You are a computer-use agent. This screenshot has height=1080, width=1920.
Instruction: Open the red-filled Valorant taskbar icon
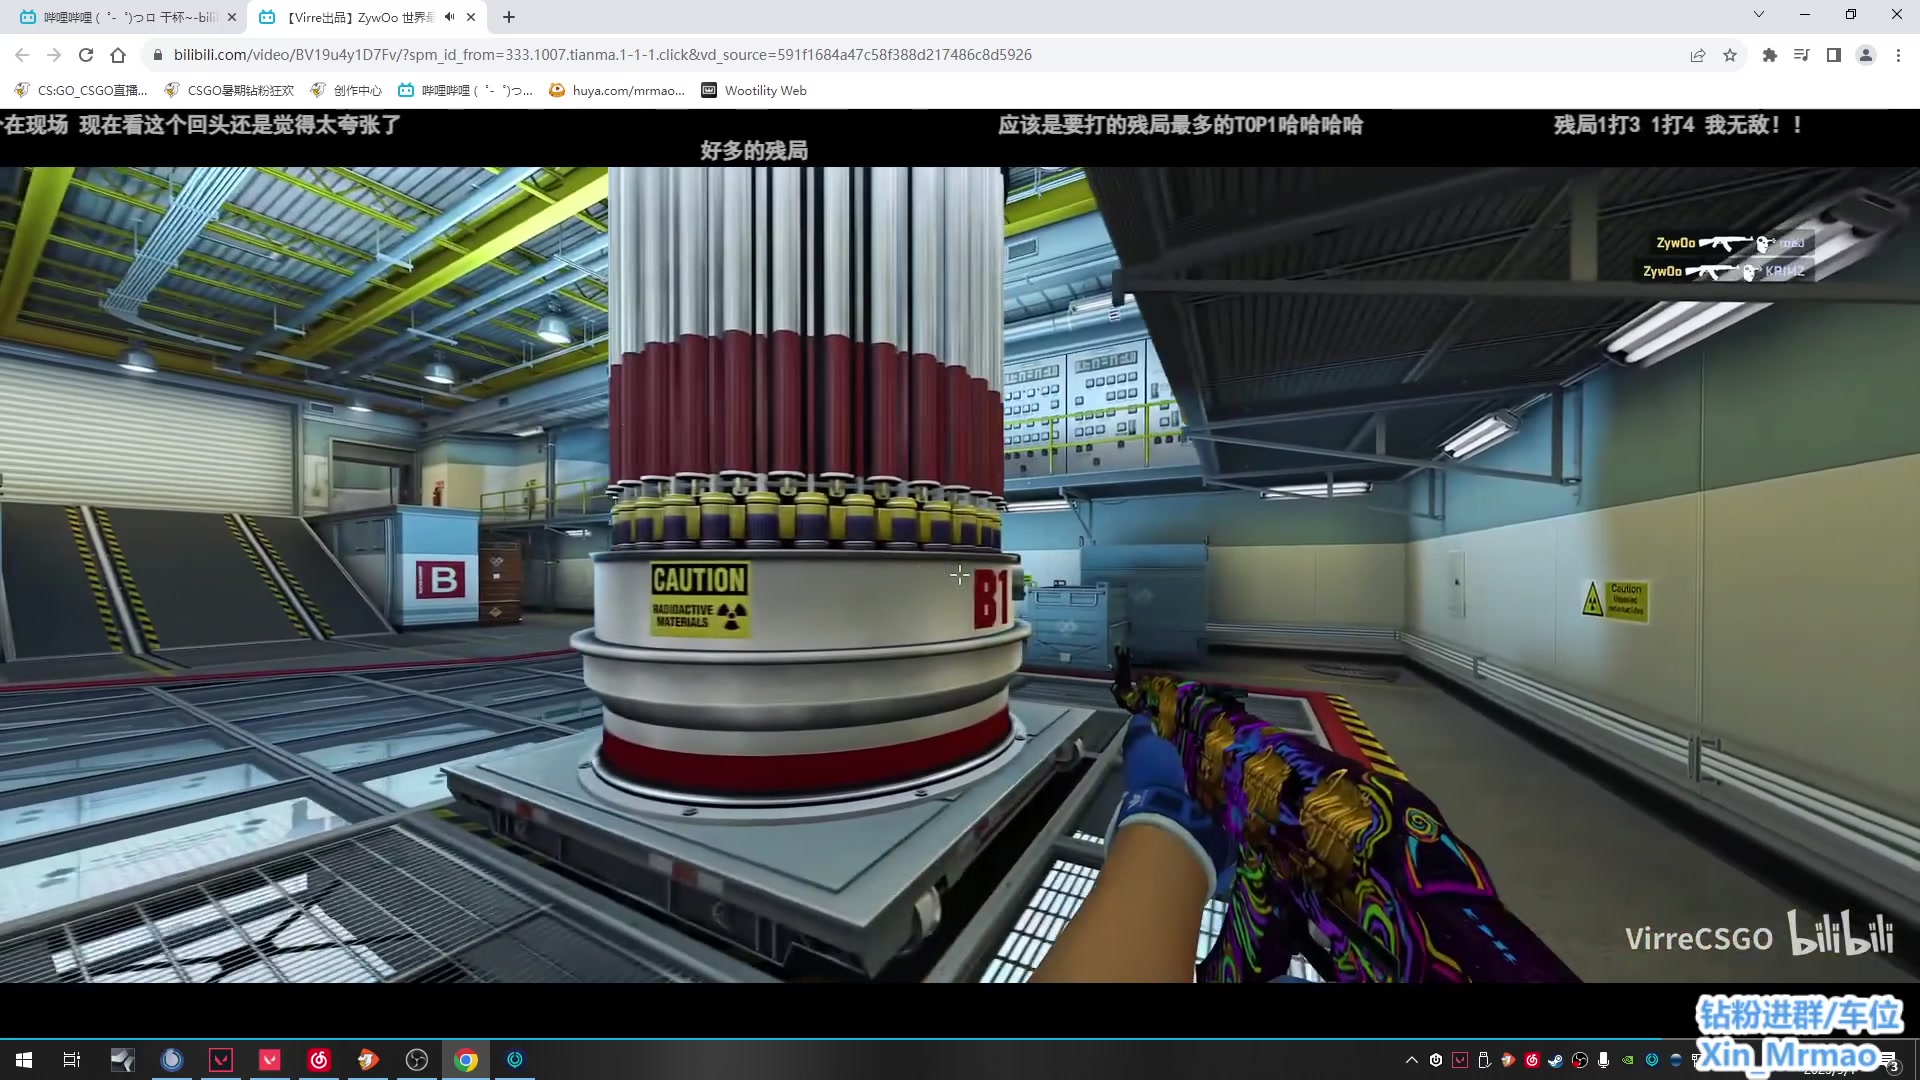click(270, 1060)
